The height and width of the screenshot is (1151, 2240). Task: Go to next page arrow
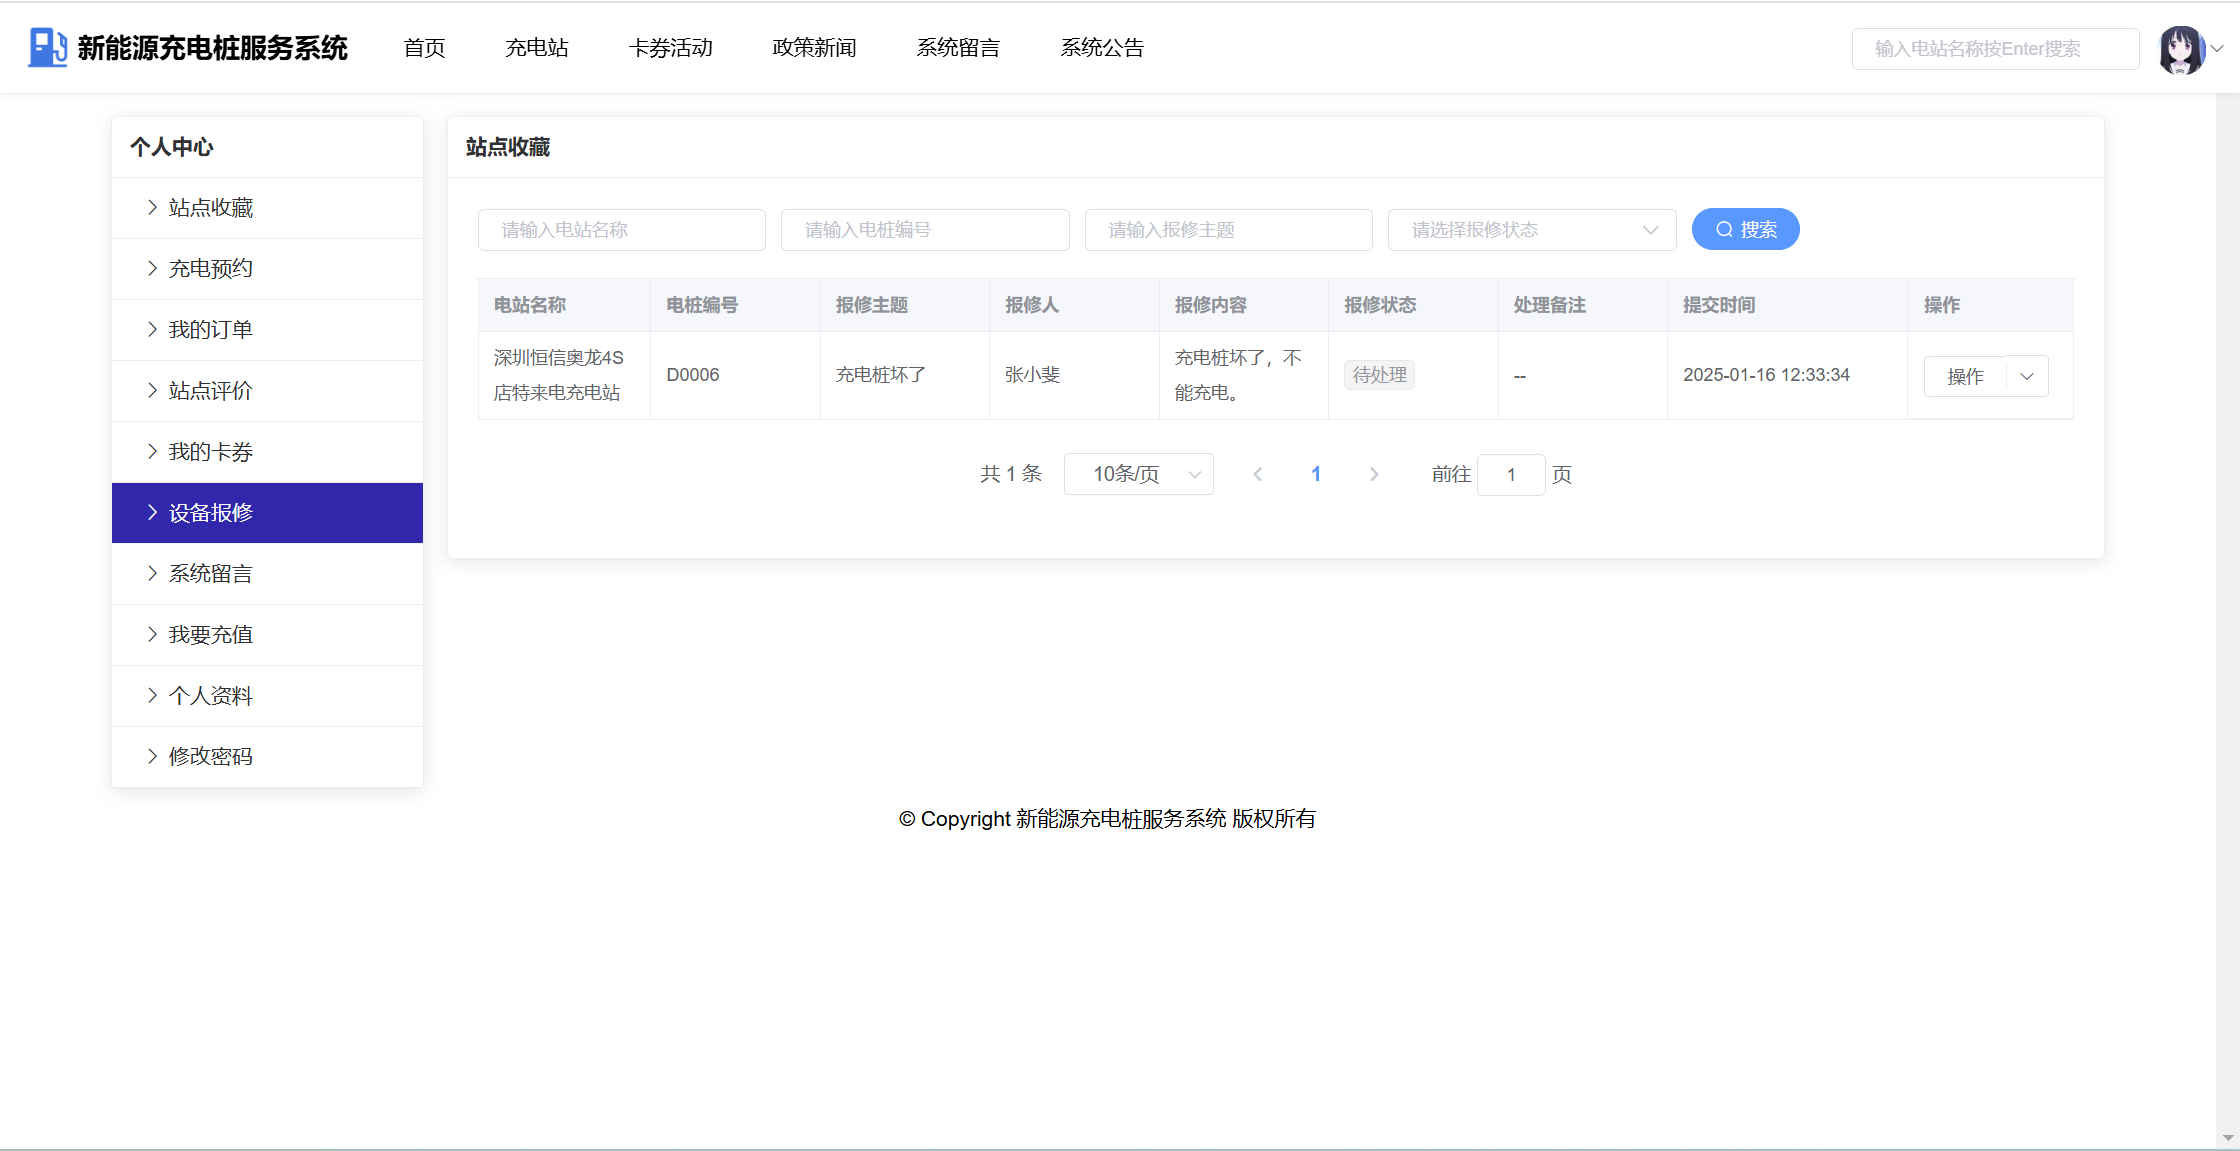coord(1374,475)
